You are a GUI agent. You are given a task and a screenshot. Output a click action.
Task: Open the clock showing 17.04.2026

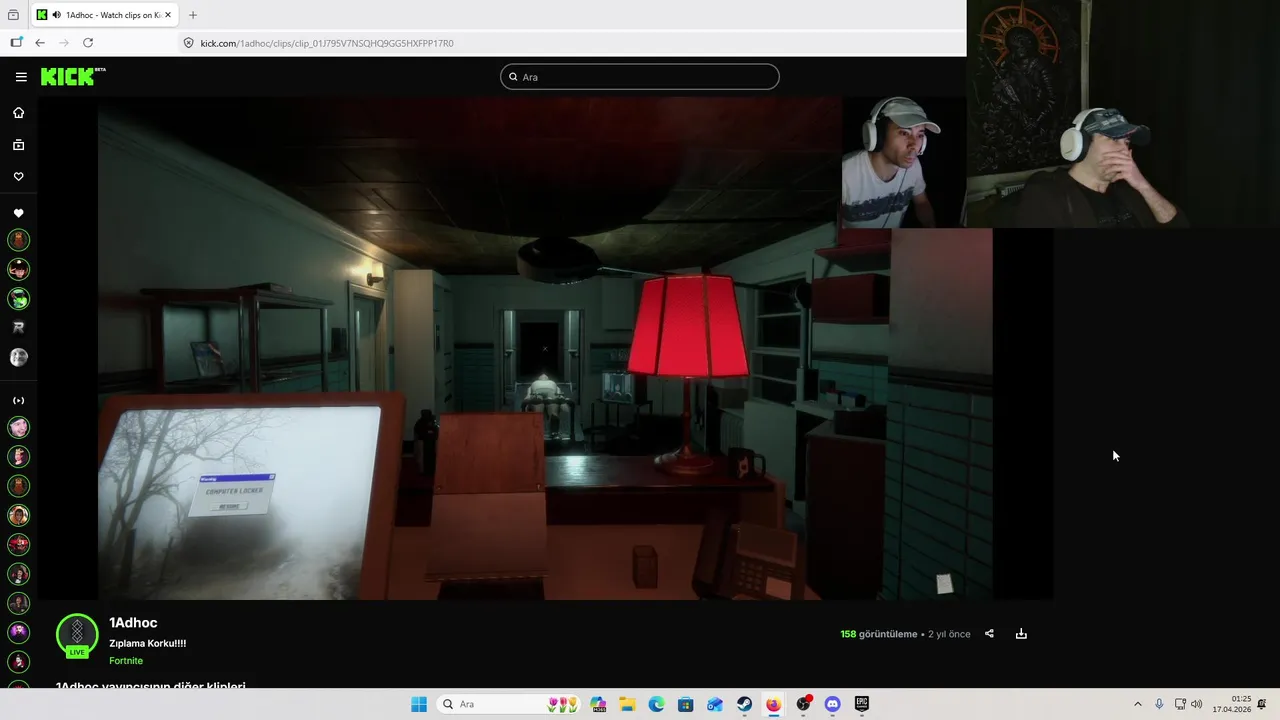1232,704
